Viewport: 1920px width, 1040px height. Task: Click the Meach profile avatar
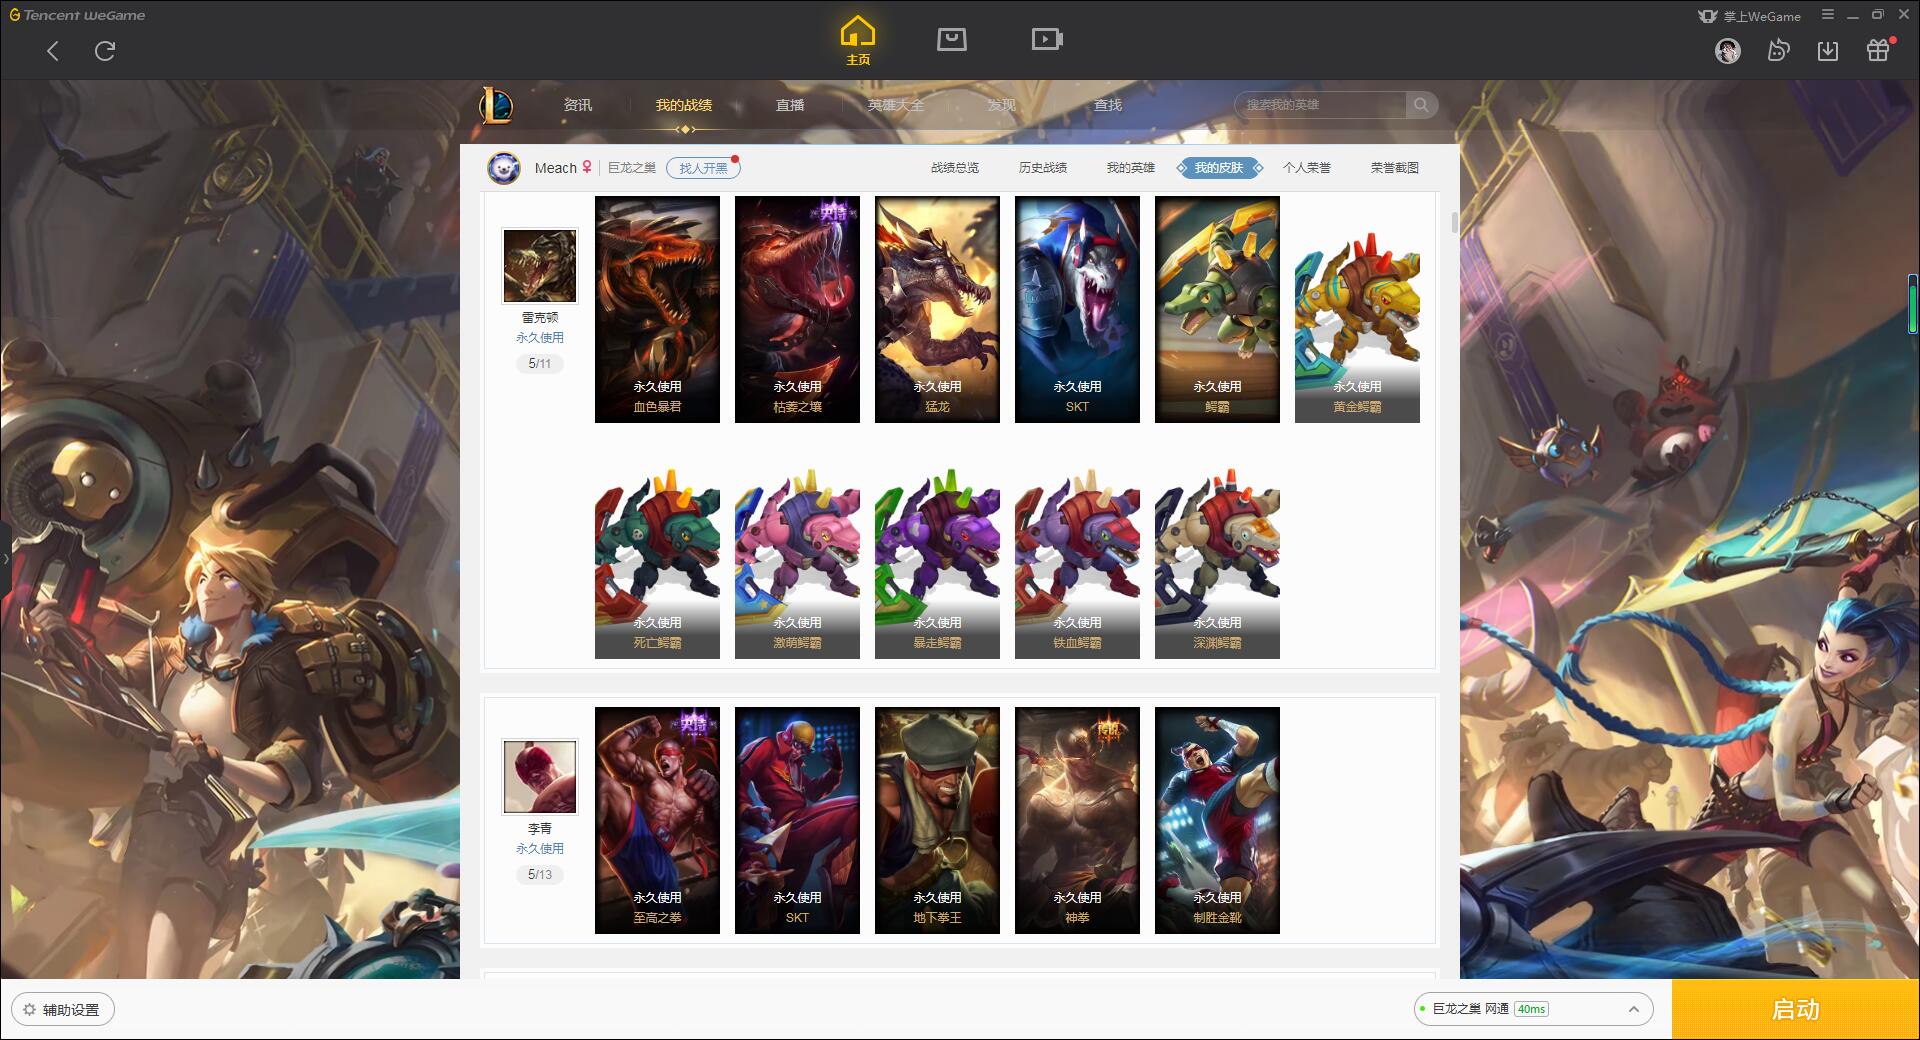point(504,168)
